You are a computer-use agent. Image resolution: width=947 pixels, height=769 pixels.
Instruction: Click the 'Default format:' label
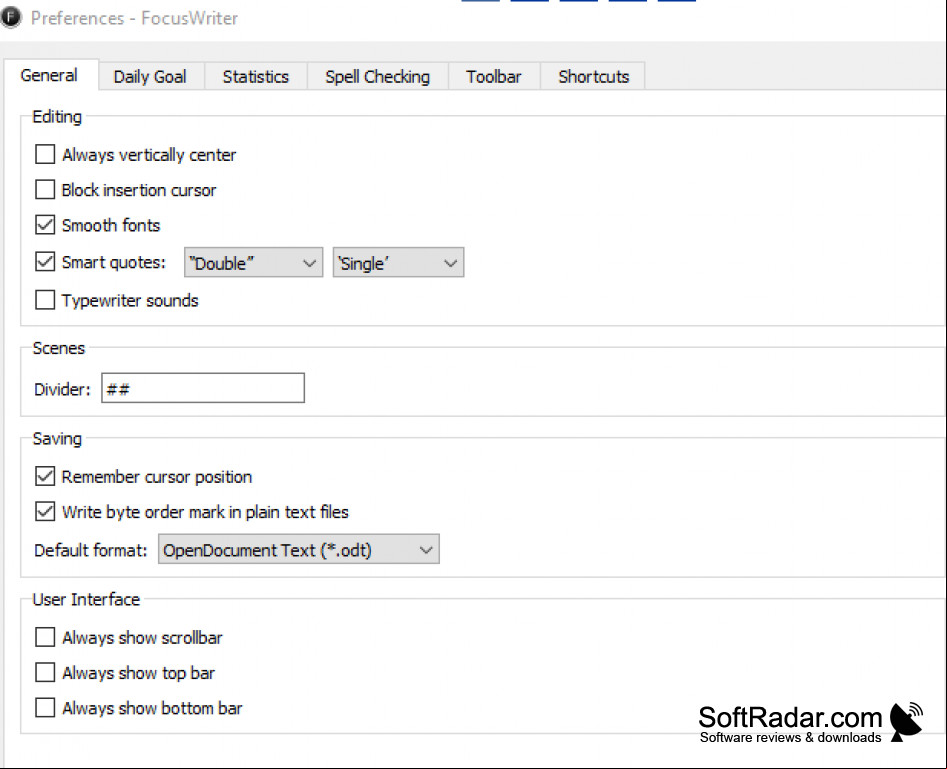(x=91, y=550)
